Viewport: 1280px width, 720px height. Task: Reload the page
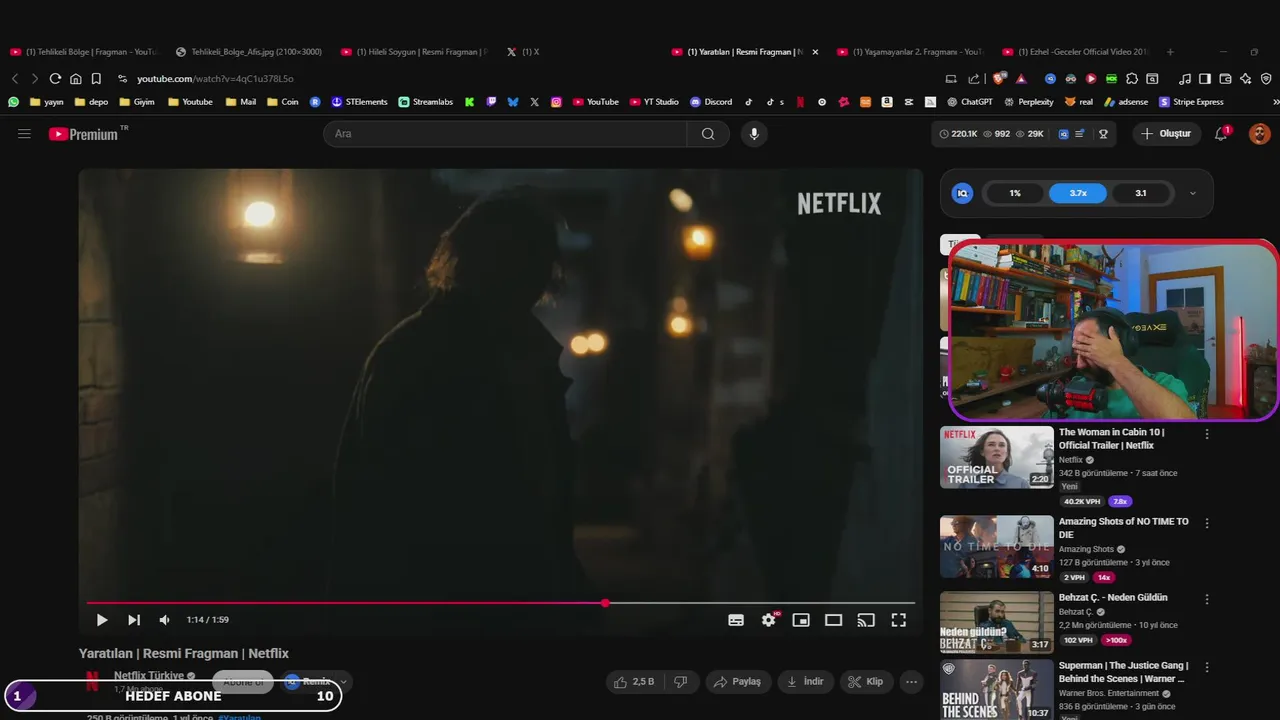pos(55,79)
